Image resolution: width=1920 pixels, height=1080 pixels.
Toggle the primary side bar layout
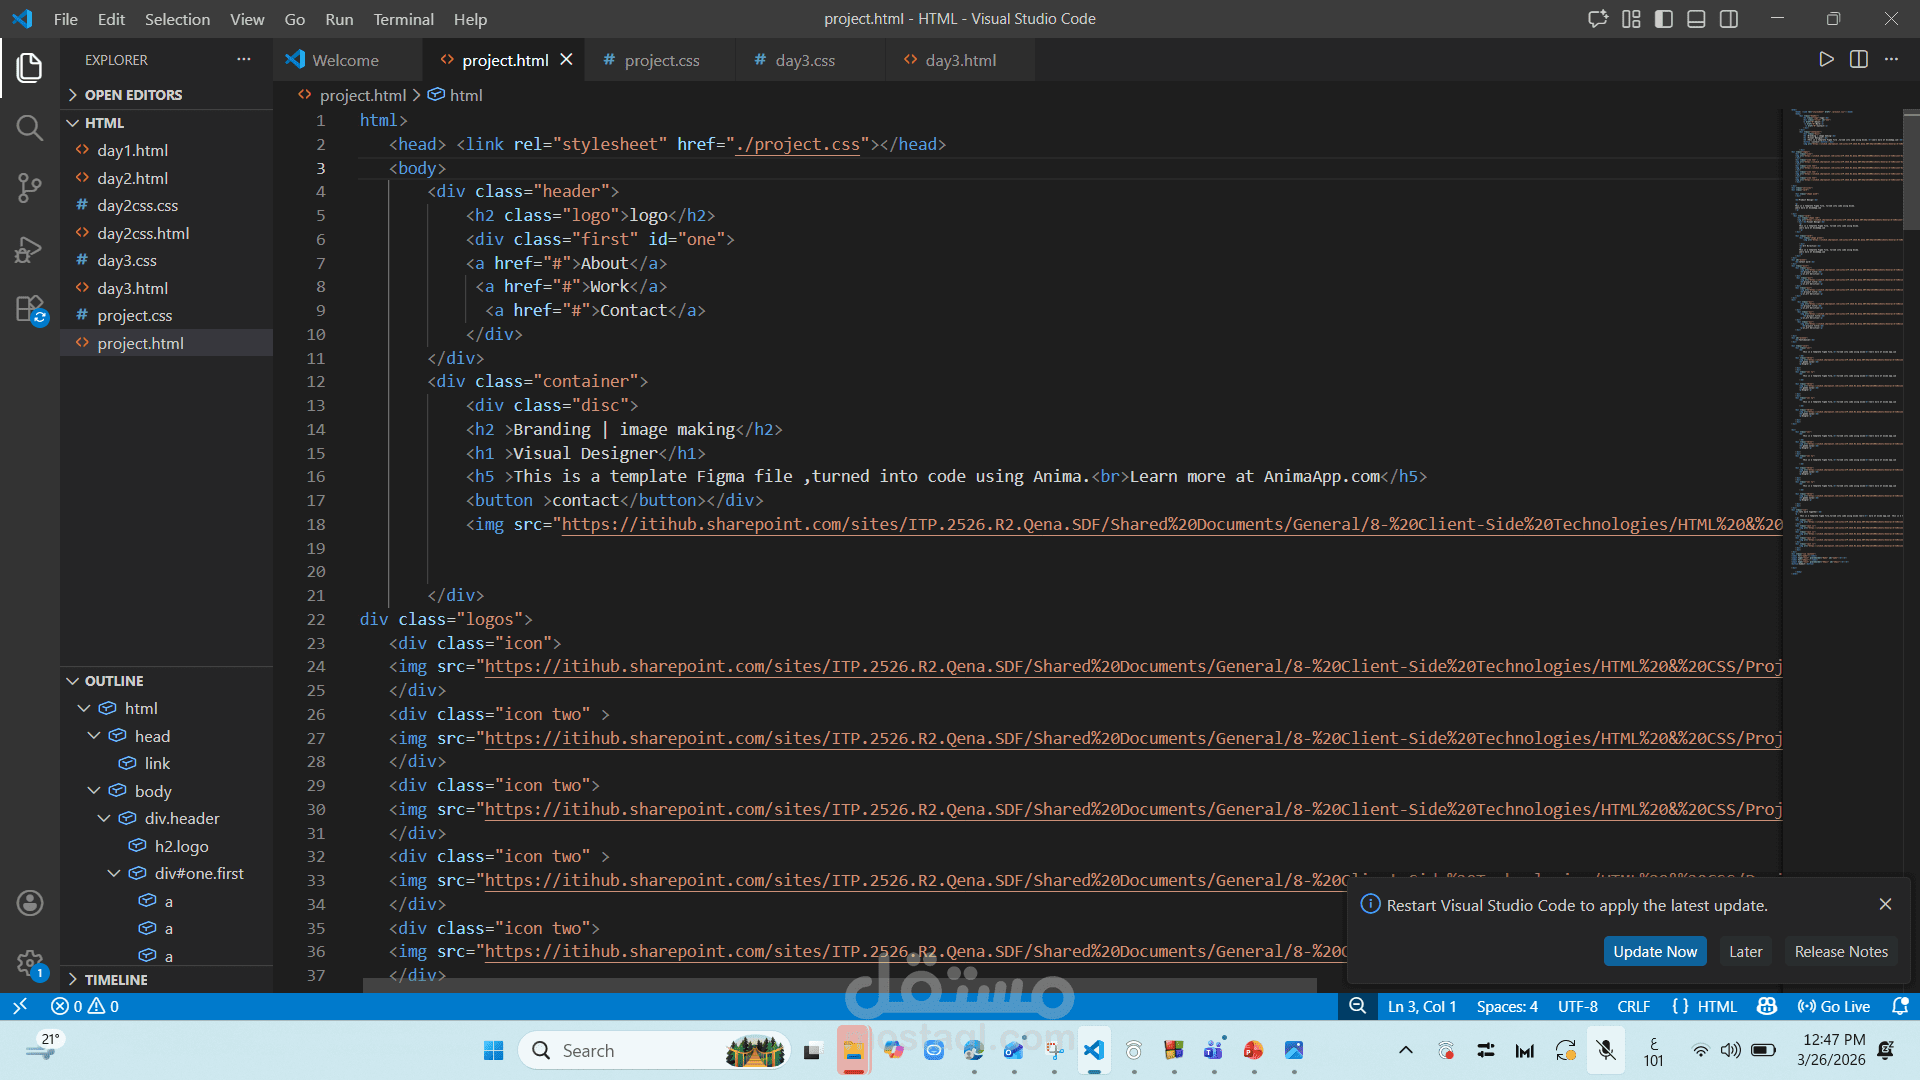pos(1664,19)
